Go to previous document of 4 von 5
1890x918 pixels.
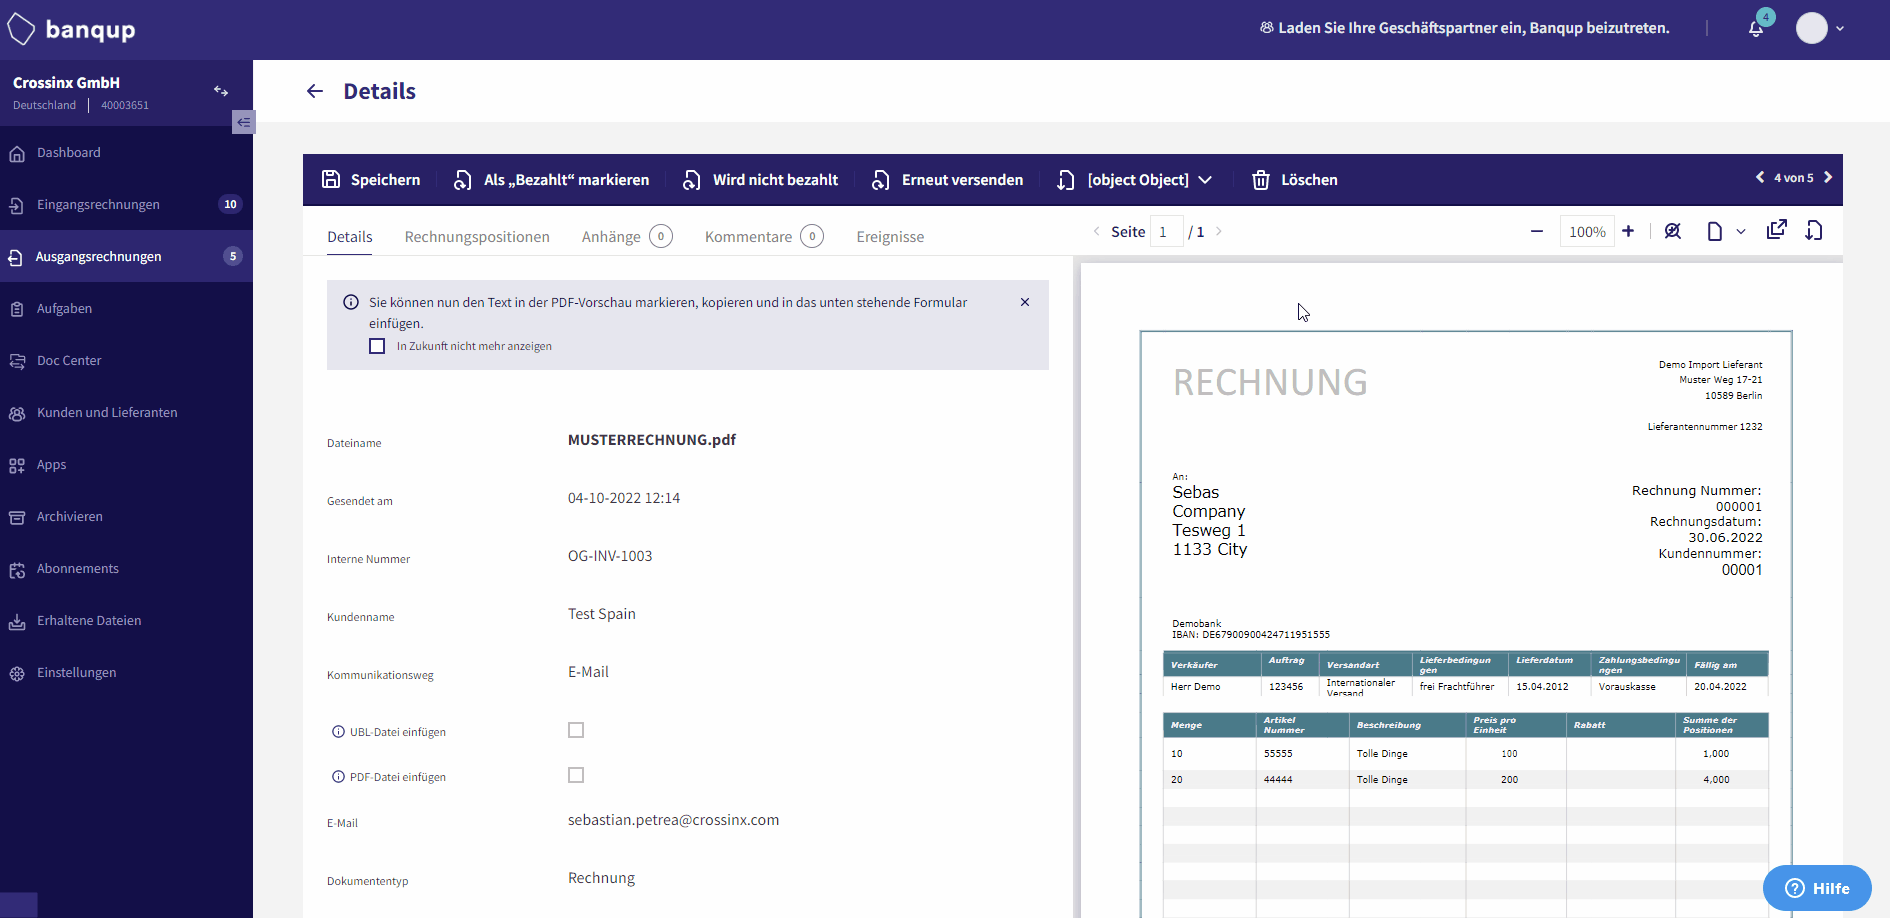[x=1760, y=177]
